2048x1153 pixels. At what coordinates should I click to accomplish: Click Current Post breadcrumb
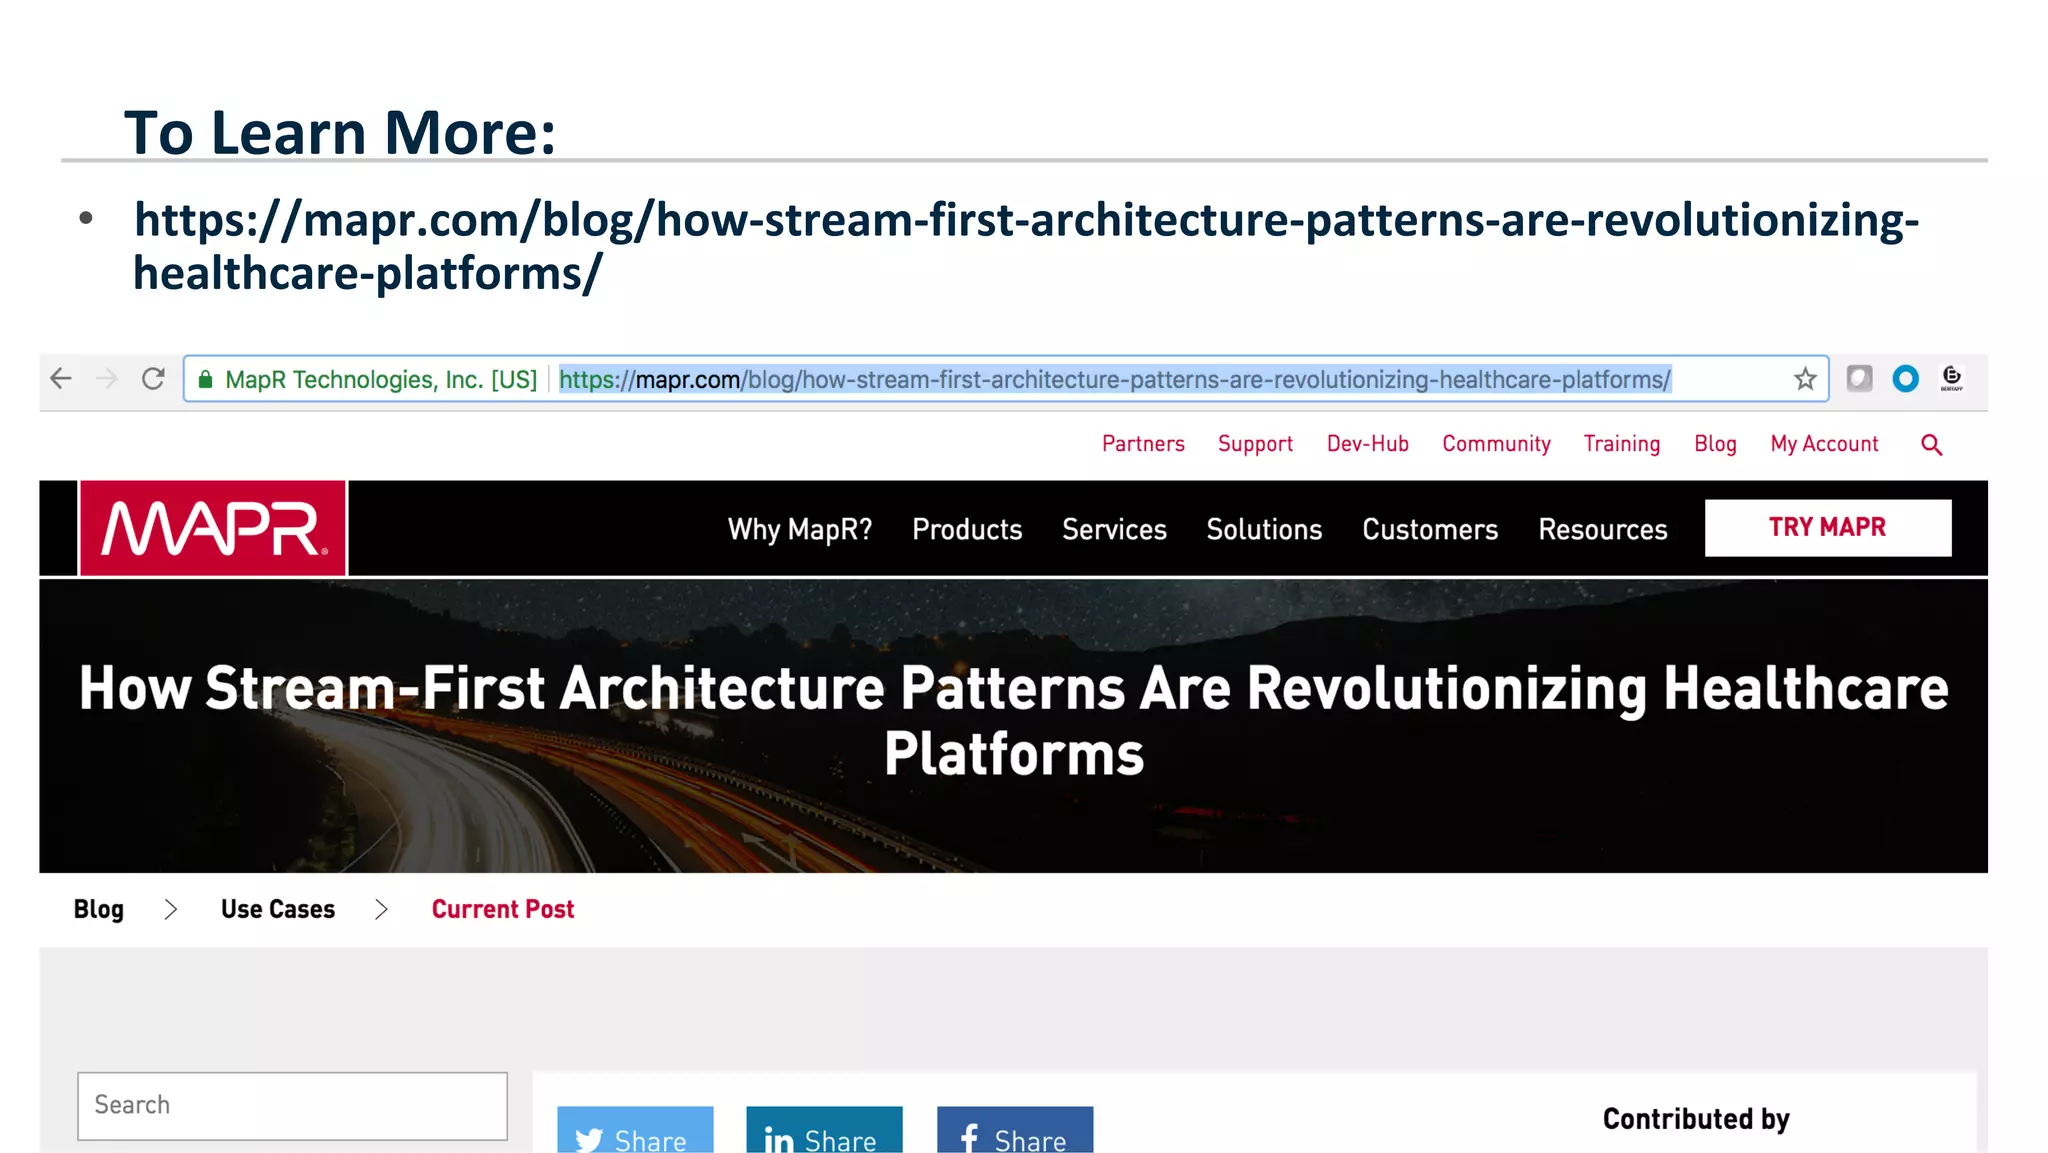pos(503,909)
